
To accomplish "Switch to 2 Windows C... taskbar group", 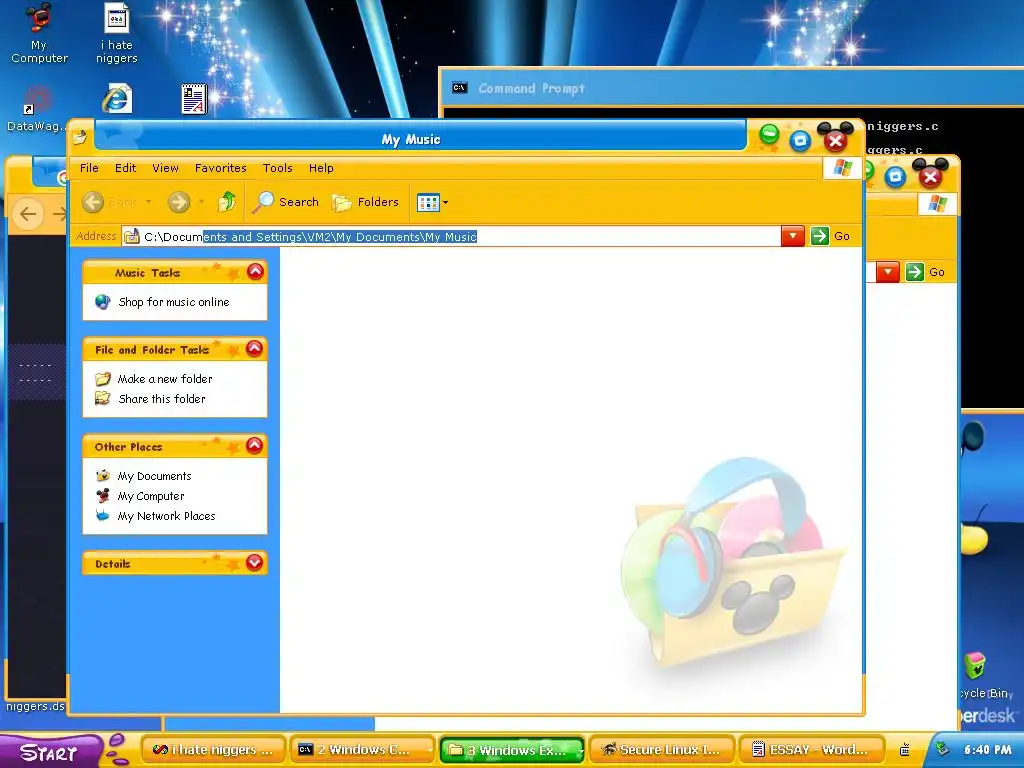I will [362, 750].
